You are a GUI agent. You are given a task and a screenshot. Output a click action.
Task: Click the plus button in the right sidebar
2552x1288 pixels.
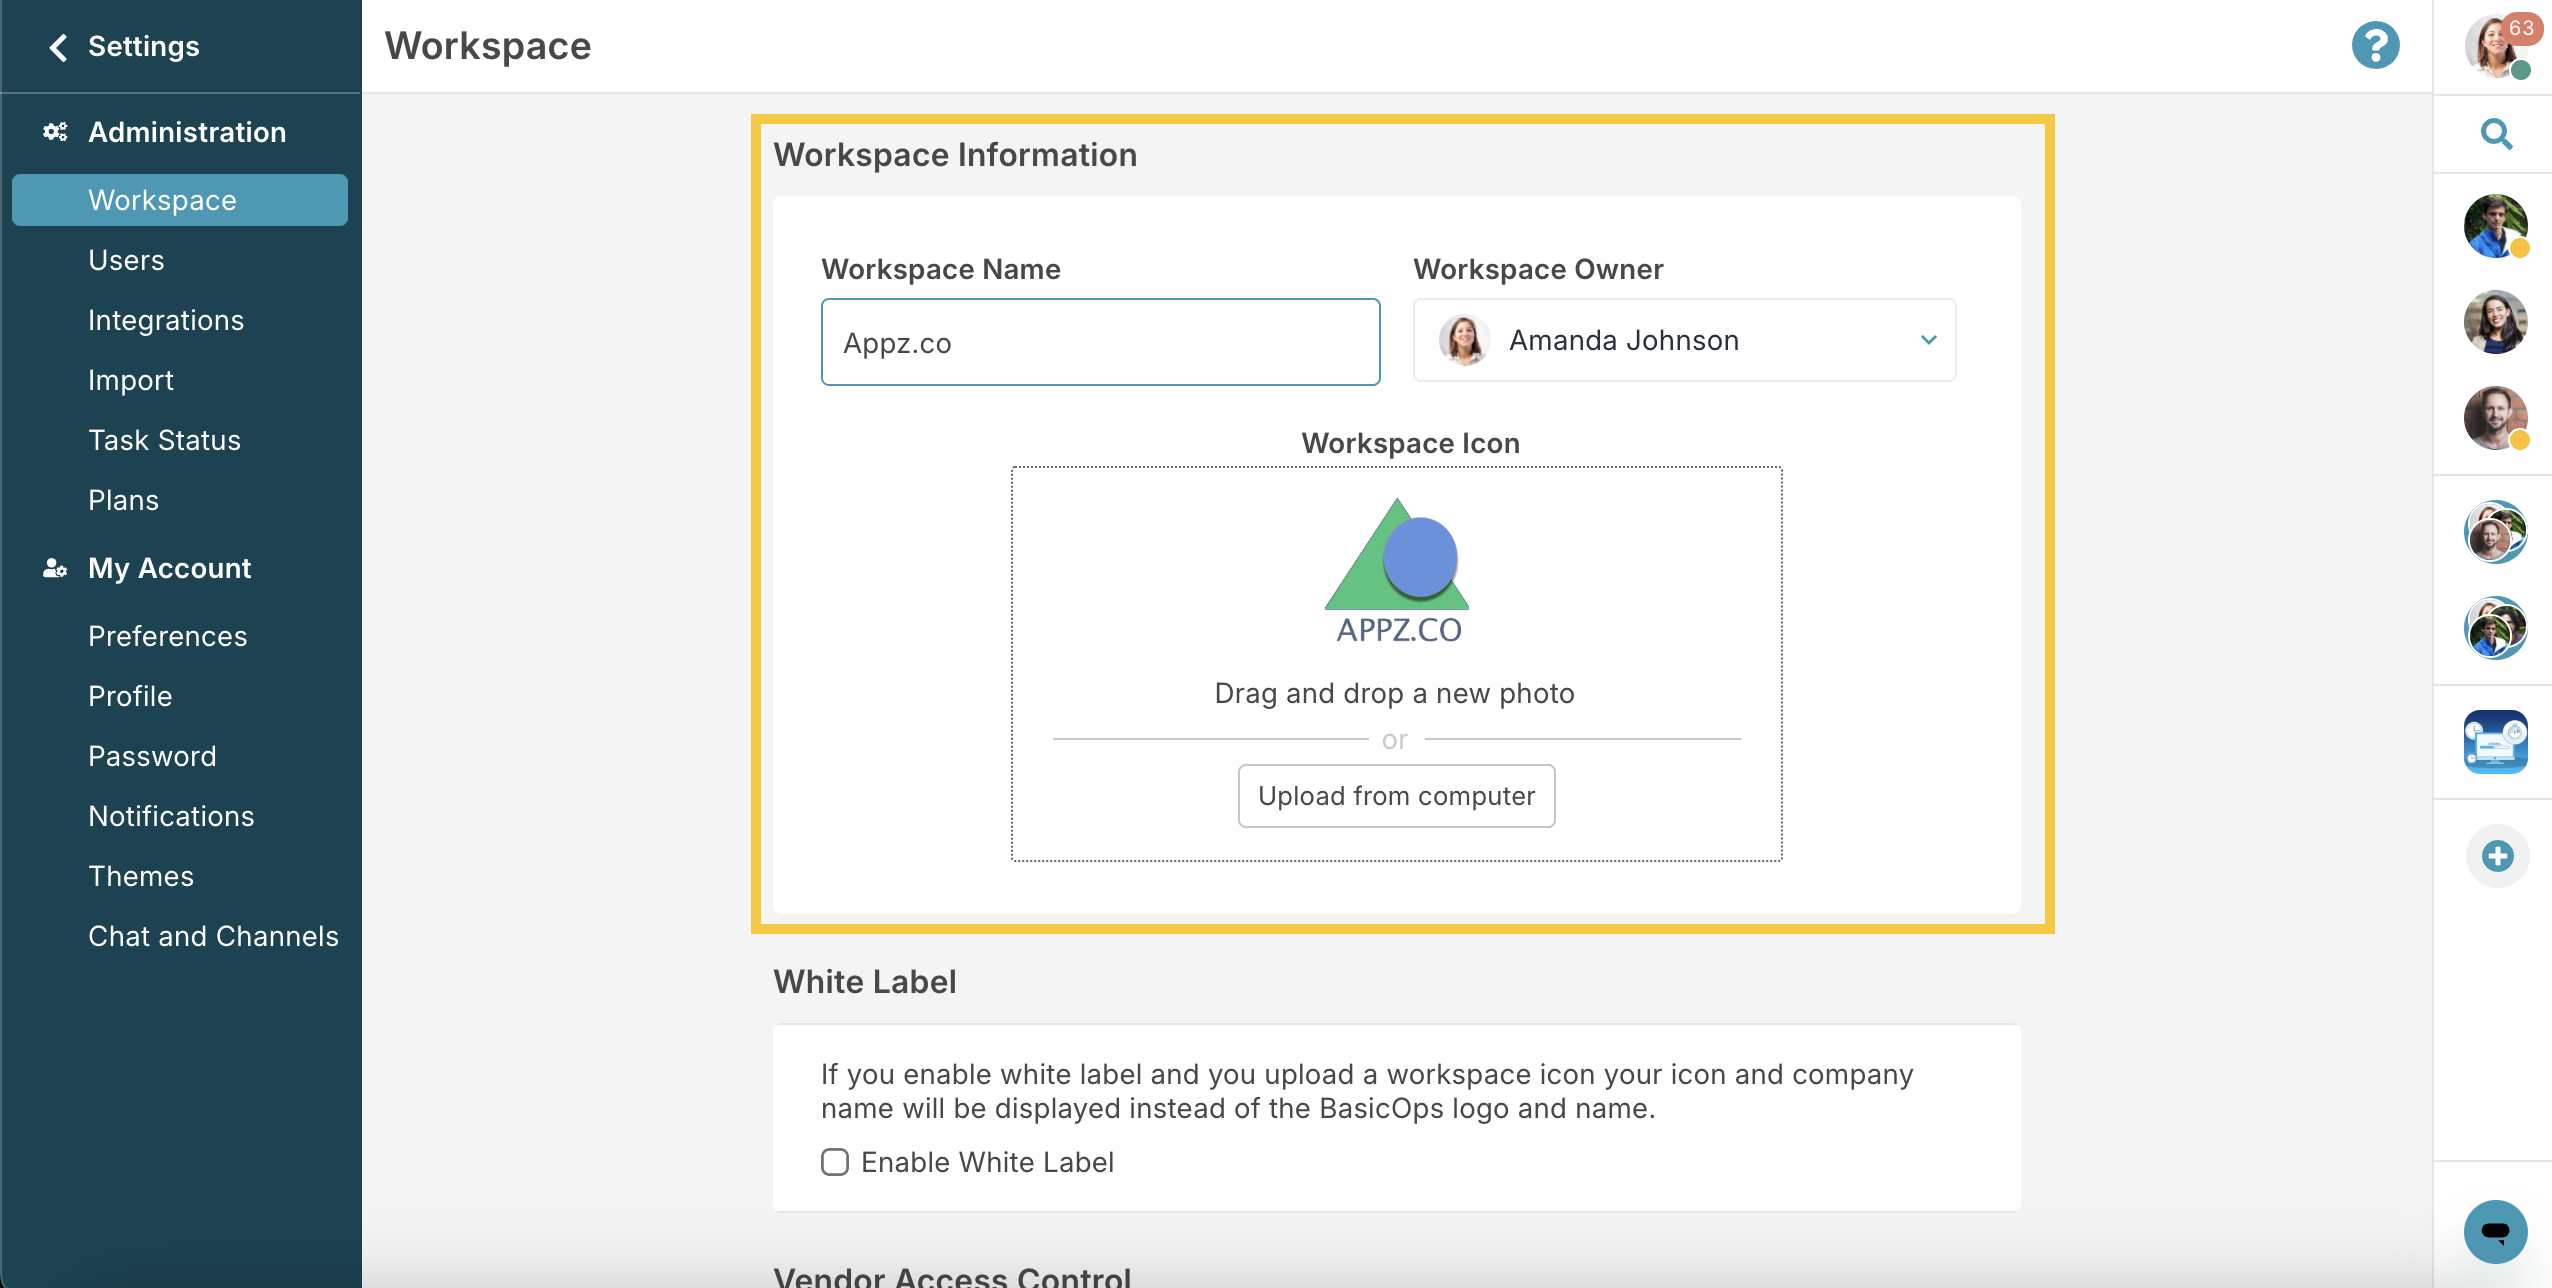coord(2497,855)
